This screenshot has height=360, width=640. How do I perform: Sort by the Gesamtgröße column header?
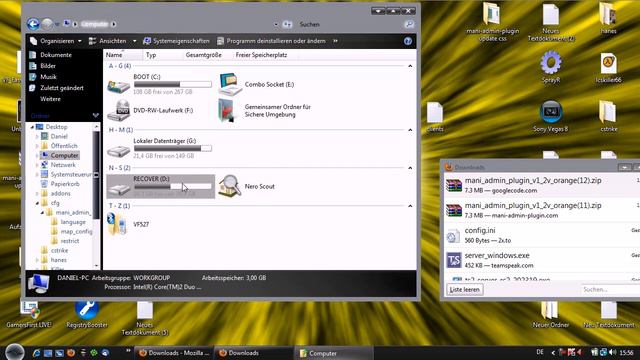(x=207, y=55)
